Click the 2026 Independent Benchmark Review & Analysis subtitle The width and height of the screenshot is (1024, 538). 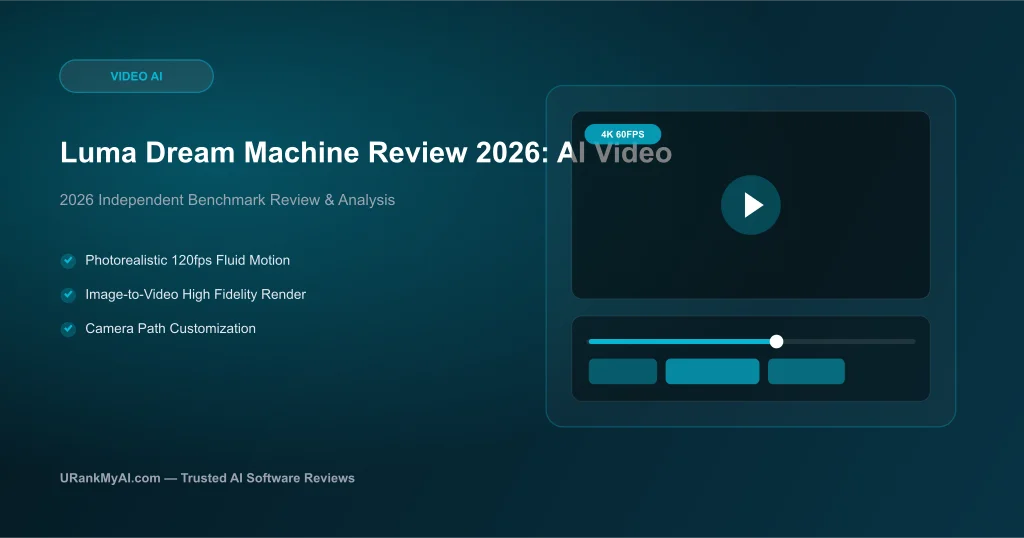point(227,200)
